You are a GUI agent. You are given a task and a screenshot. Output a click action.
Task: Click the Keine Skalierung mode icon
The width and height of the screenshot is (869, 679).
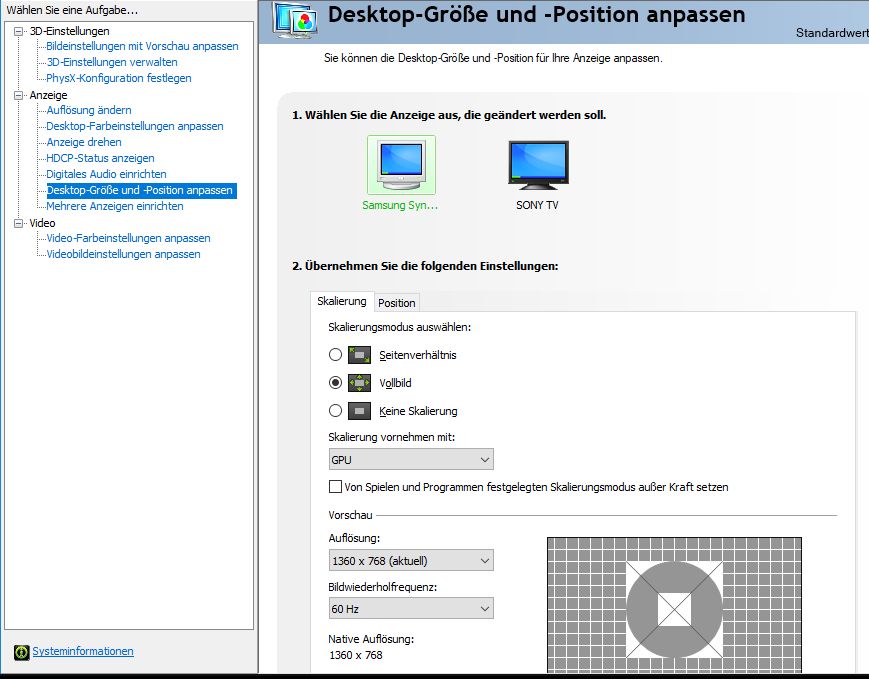pos(359,410)
